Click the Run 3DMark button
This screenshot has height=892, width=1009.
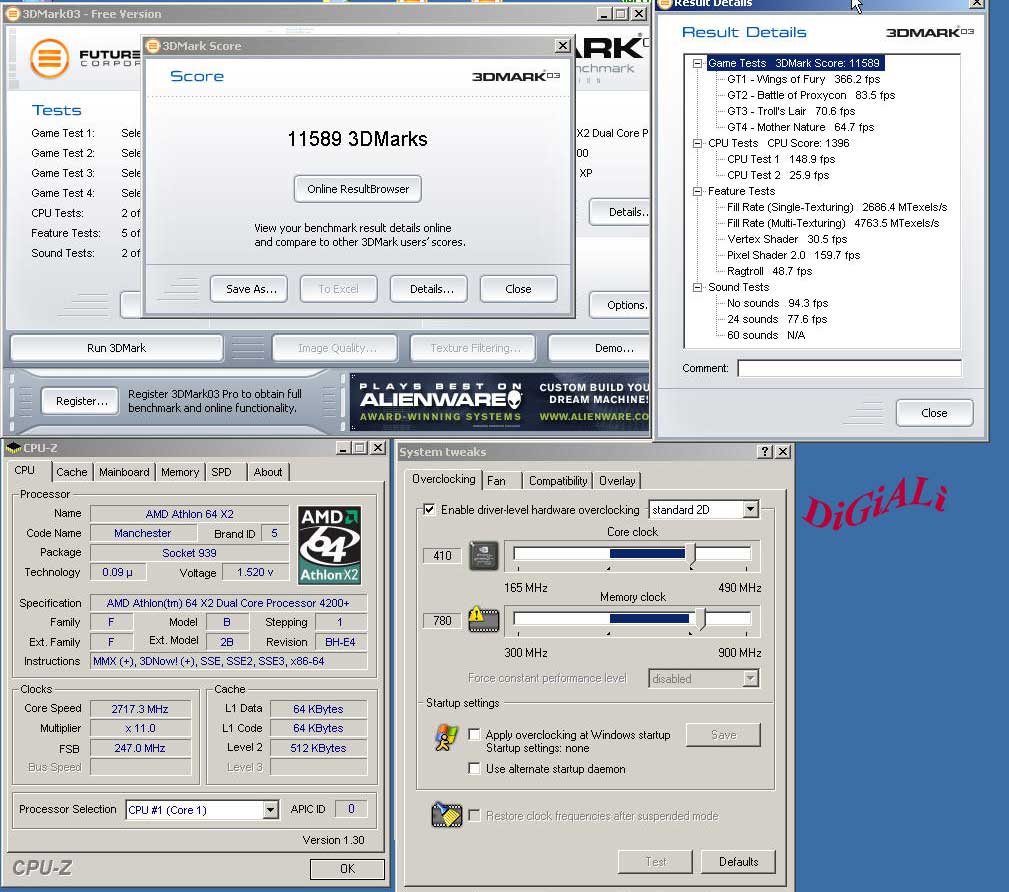[x=116, y=348]
